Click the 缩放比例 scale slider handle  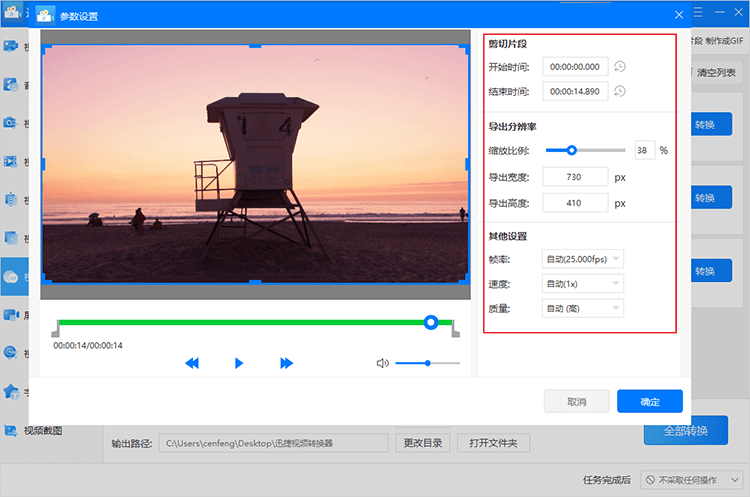(x=572, y=151)
